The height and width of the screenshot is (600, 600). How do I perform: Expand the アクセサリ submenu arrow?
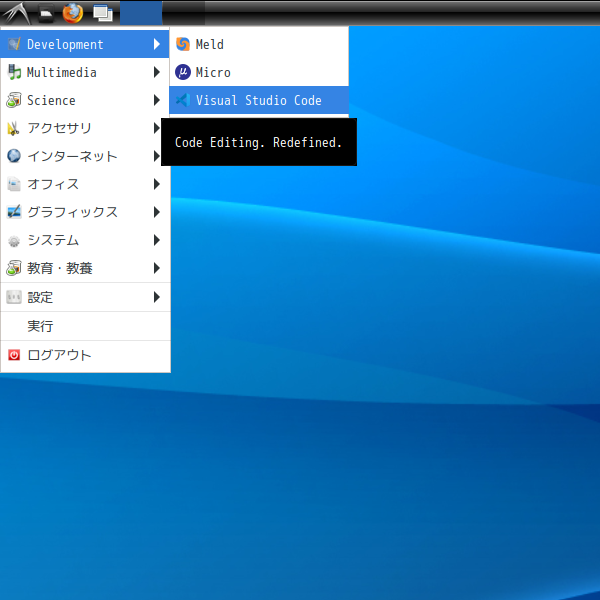(x=157, y=128)
